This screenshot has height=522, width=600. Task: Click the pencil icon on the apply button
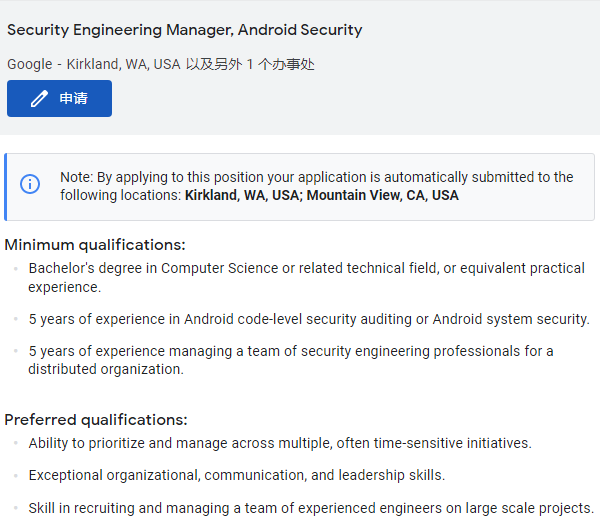pyautogui.click(x=39, y=99)
